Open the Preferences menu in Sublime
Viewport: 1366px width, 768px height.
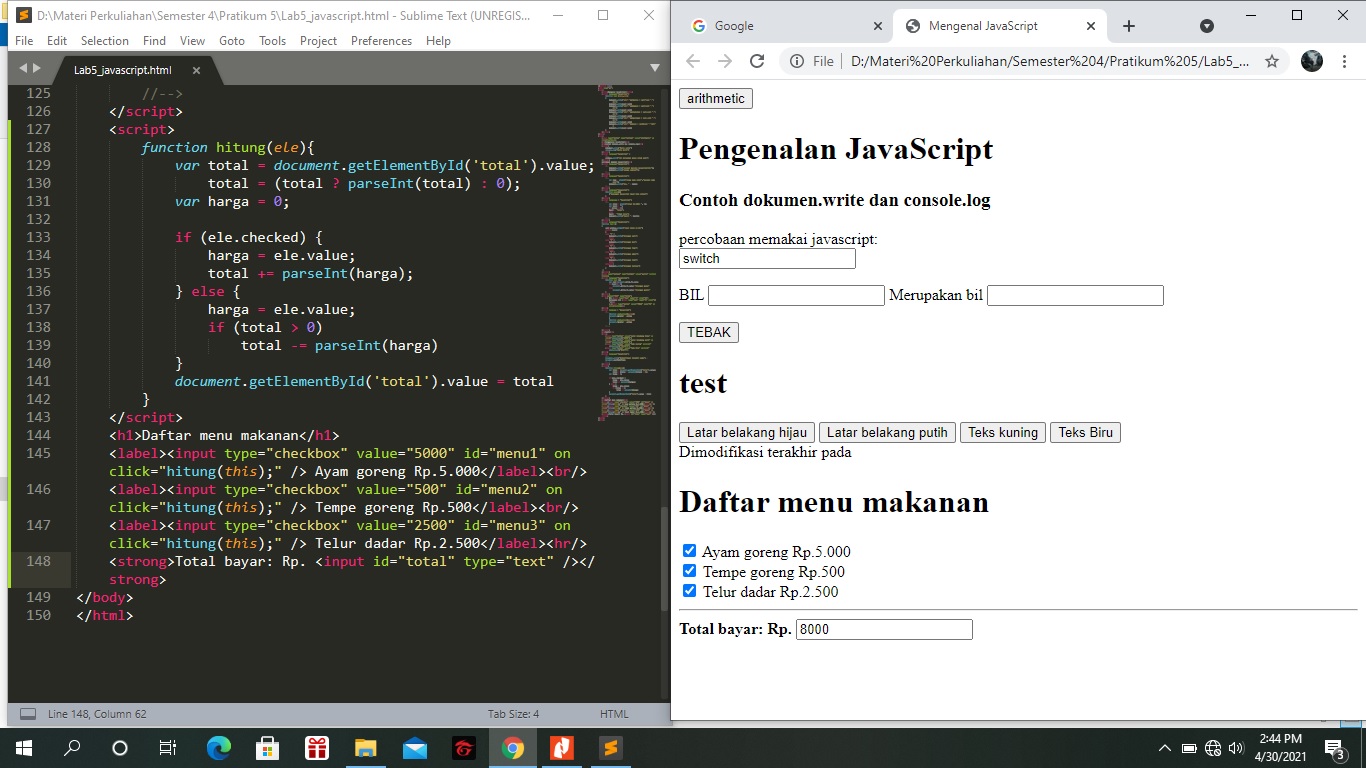coord(381,41)
